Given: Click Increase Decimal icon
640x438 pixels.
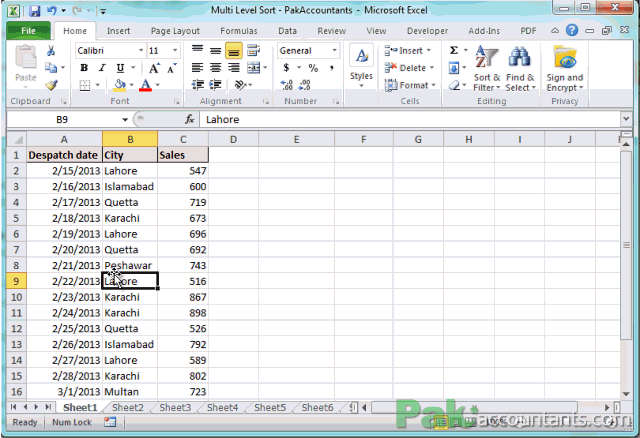Looking at the screenshot, I should [287, 85].
